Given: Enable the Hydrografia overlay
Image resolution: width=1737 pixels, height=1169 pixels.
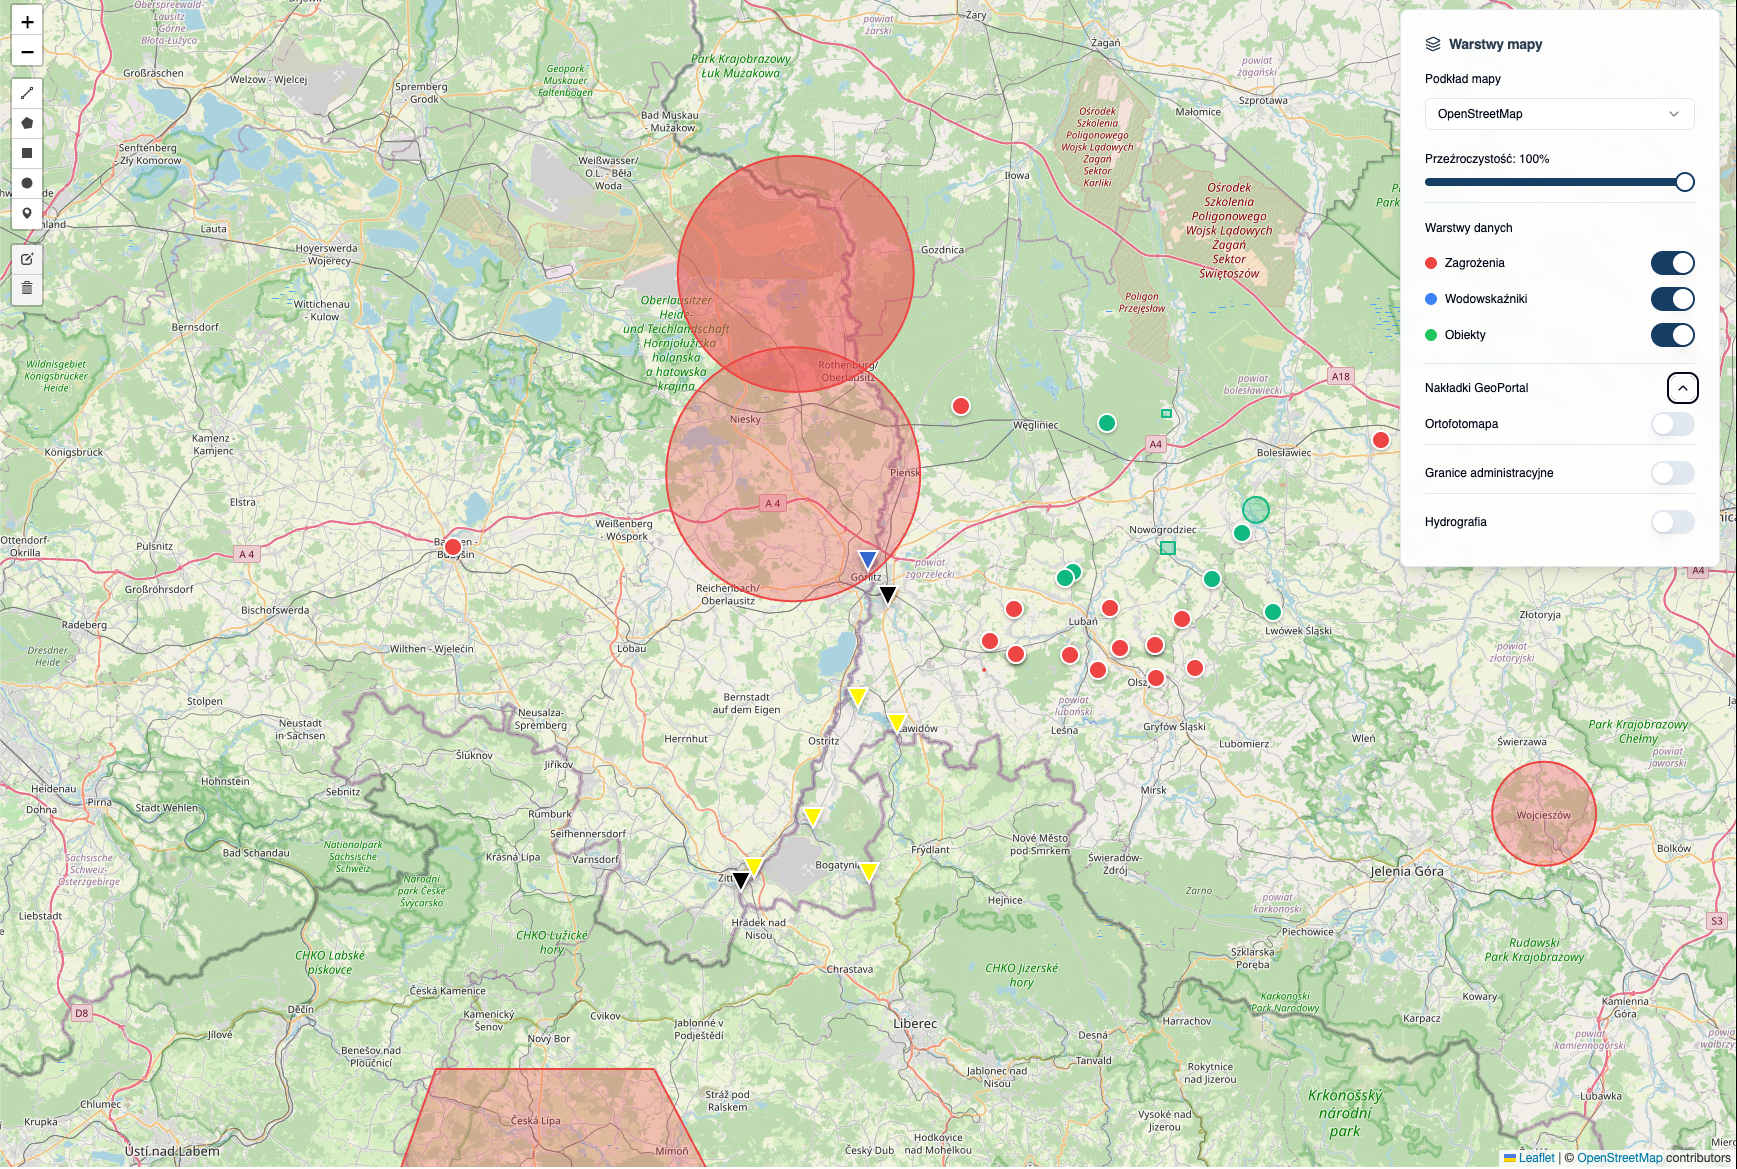Looking at the screenshot, I should click(1672, 522).
